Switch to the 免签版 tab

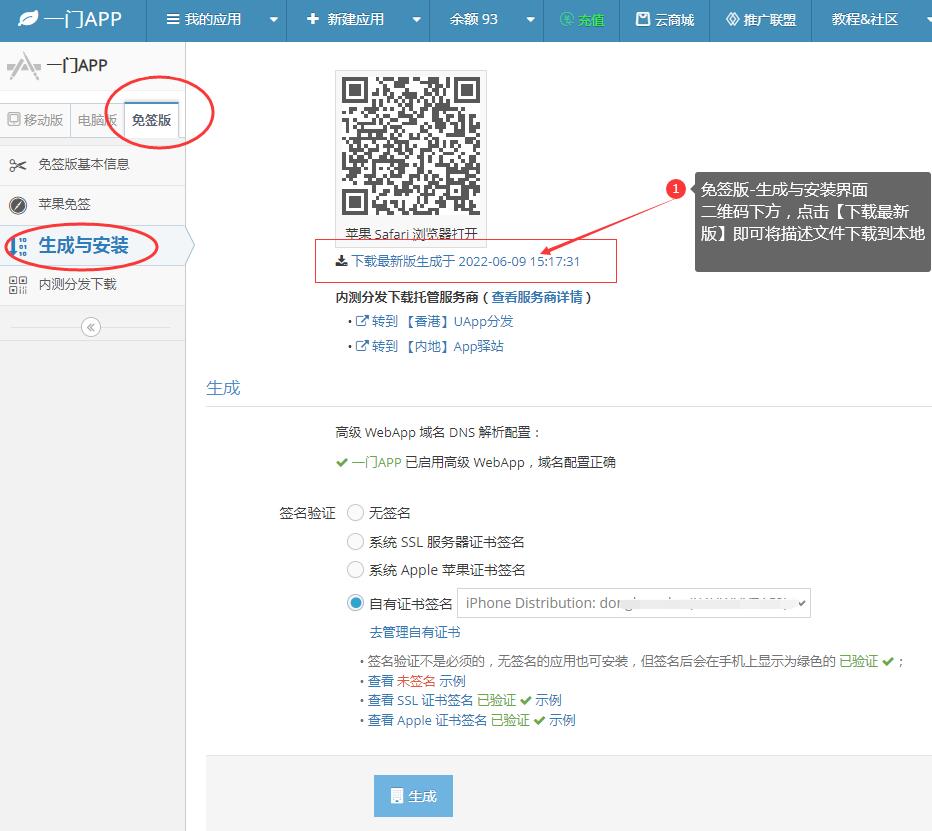tap(152, 120)
